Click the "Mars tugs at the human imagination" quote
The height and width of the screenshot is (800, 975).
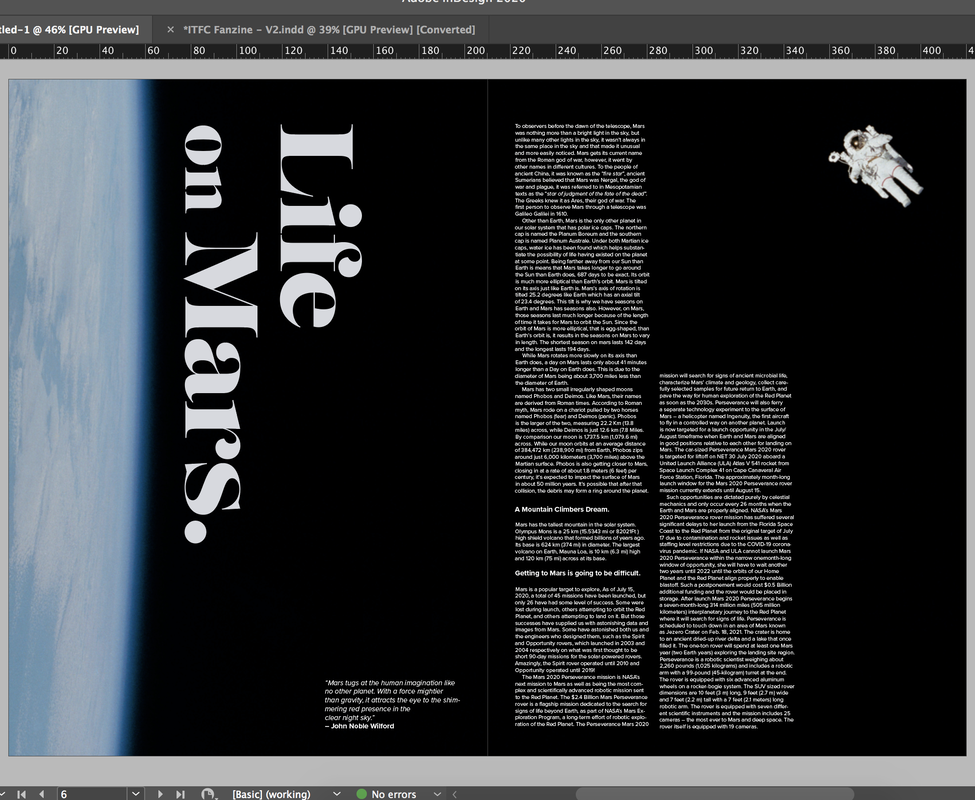[392, 700]
